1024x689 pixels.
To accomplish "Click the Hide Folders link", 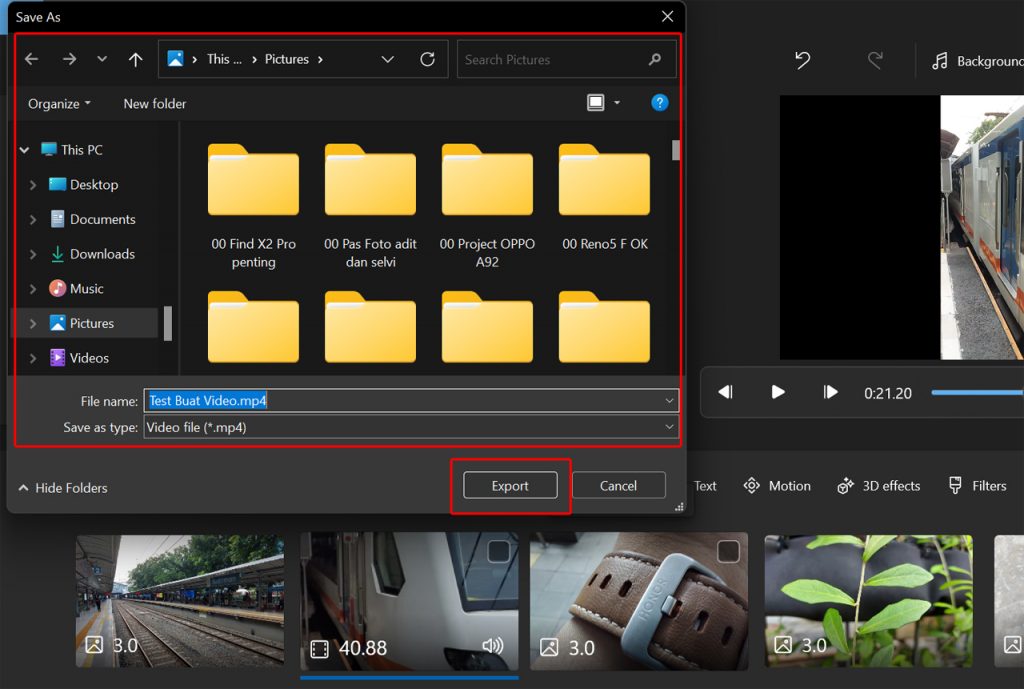I will [62, 488].
